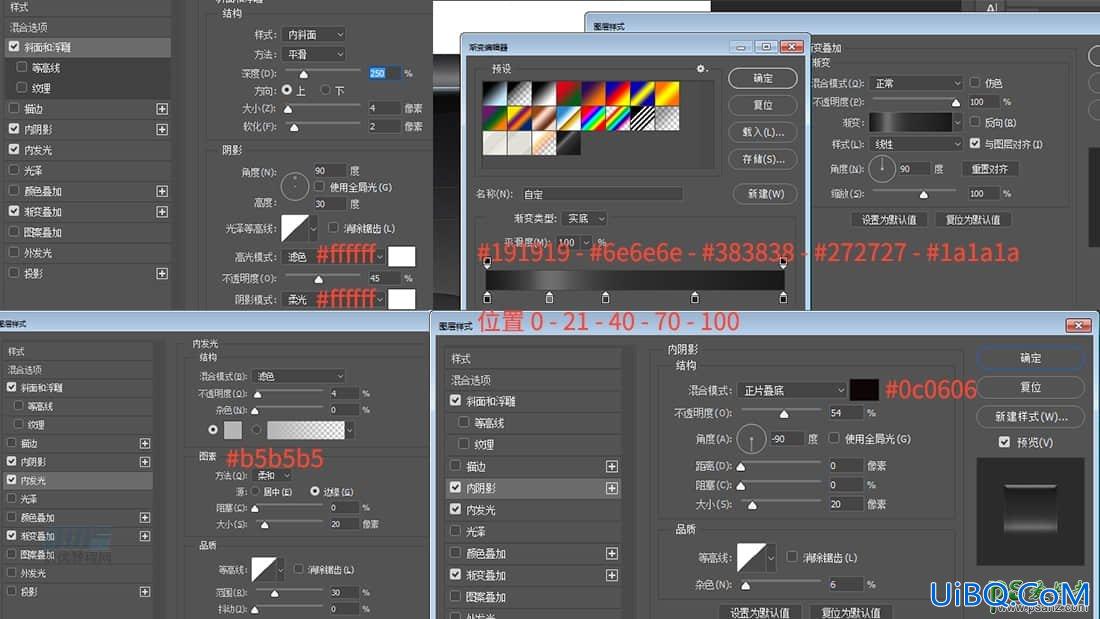Select the 下 direction radio button
The height and width of the screenshot is (619, 1100).
326,90
